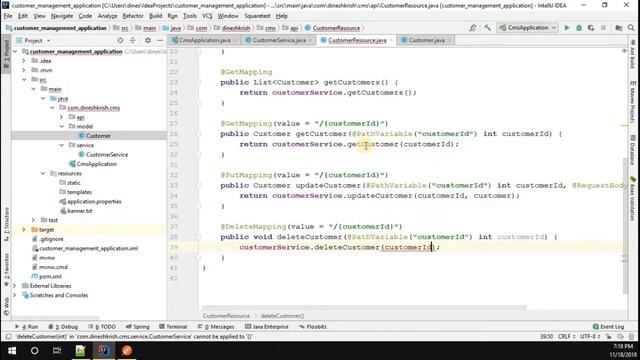
Task: Open the CmsApplication run configuration dropdown
Action: (527, 28)
